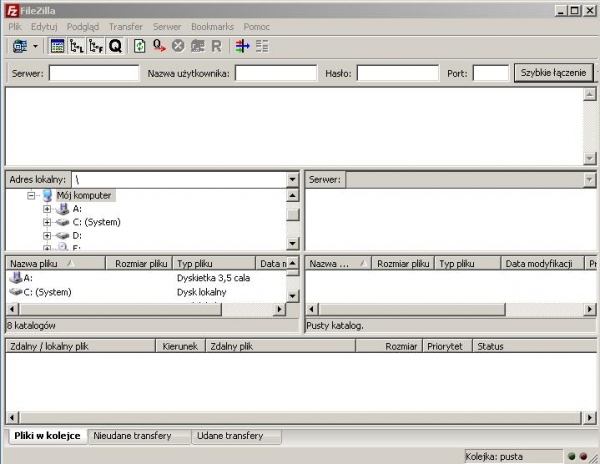
Task: Toggle the local directory tree view
Action: 76,46
